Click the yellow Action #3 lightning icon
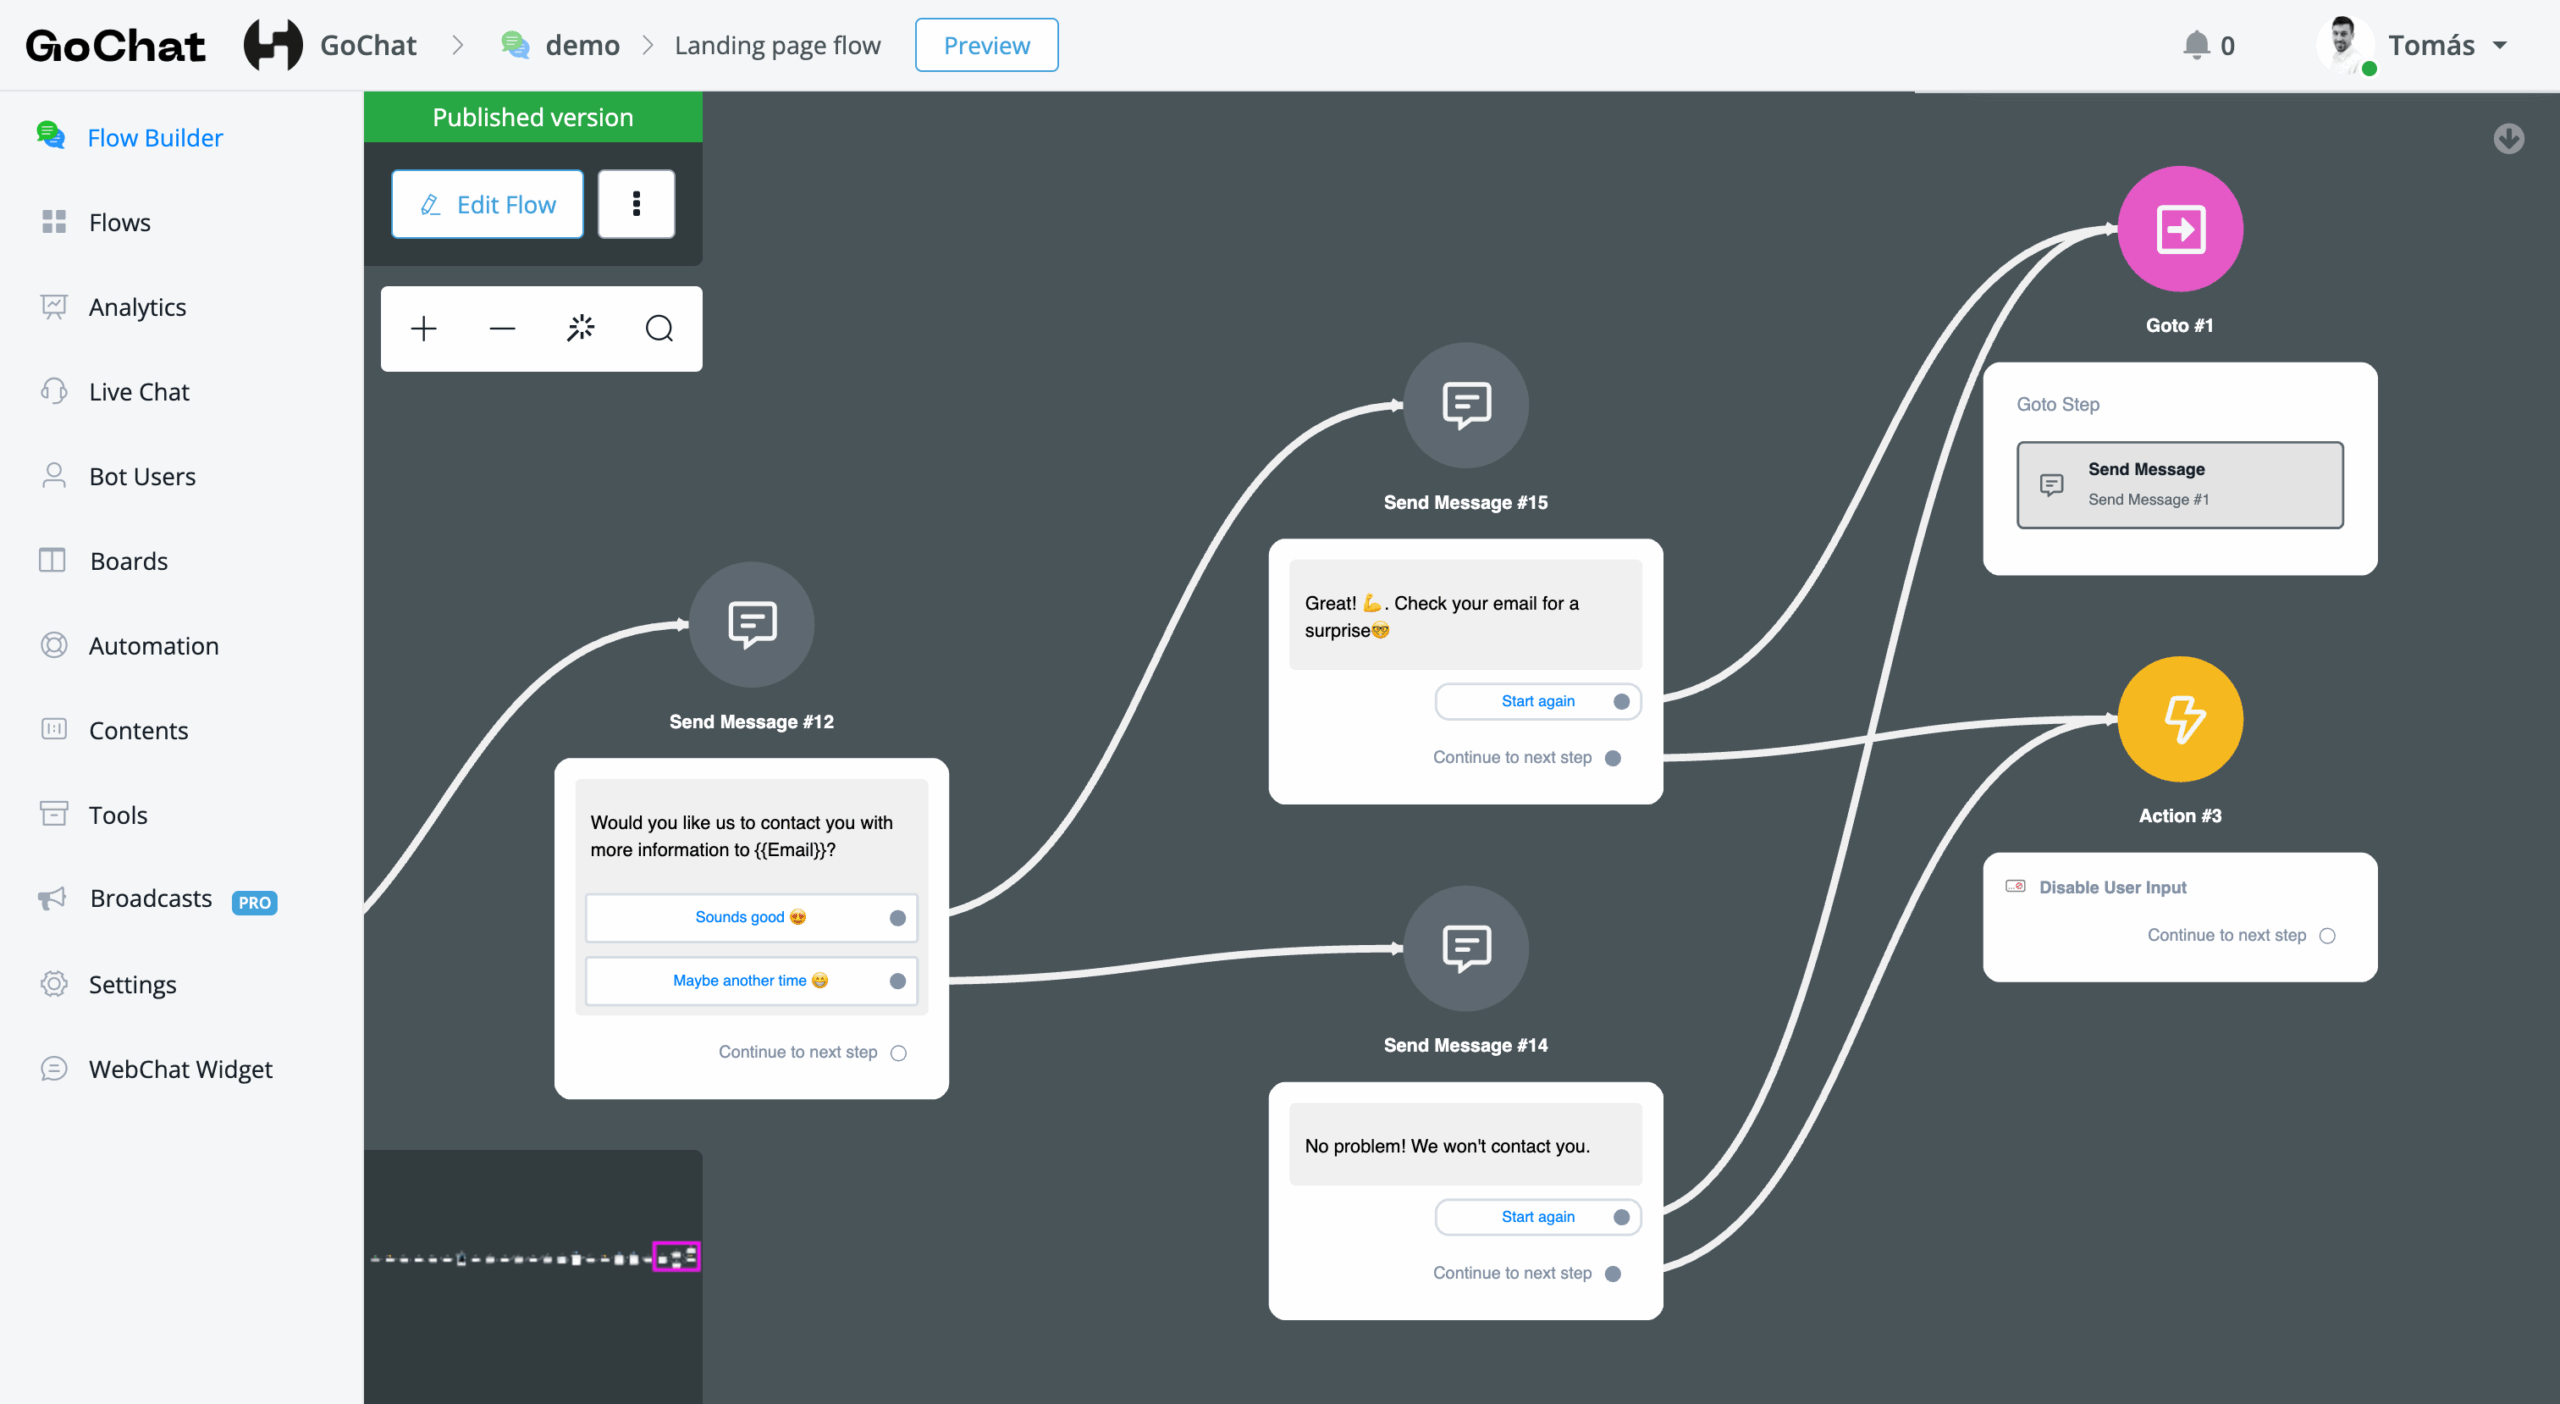The height and width of the screenshot is (1404, 2560). (2180, 719)
